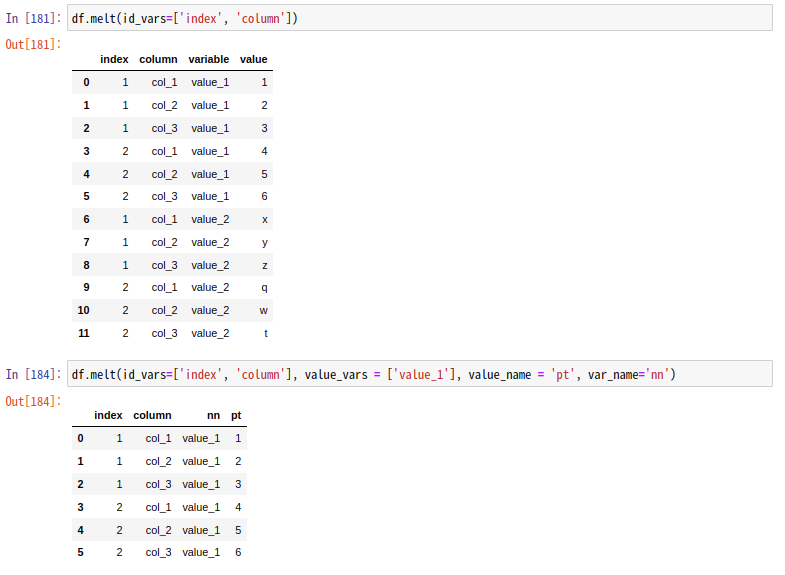This screenshot has width=785, height=575.
Task: Click the In [184] code cell input
Action: tap(420, 374)
